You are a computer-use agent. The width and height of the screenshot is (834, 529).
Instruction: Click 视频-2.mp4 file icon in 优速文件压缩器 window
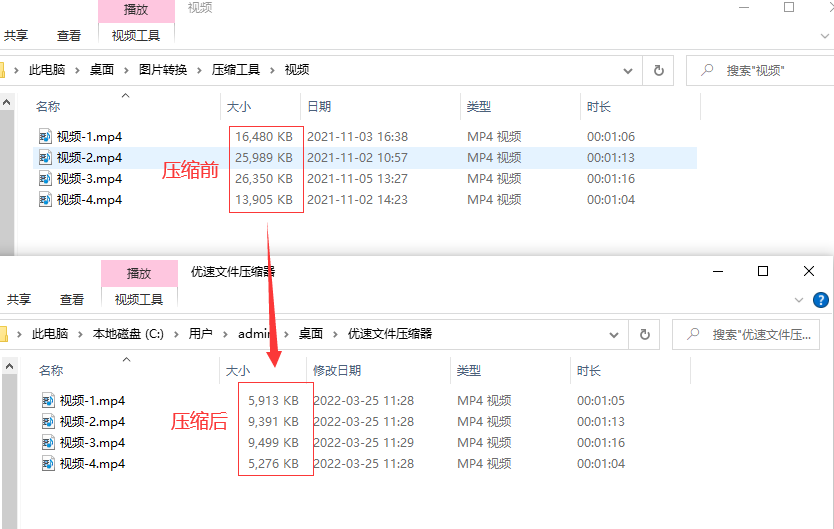click(48, 422)
